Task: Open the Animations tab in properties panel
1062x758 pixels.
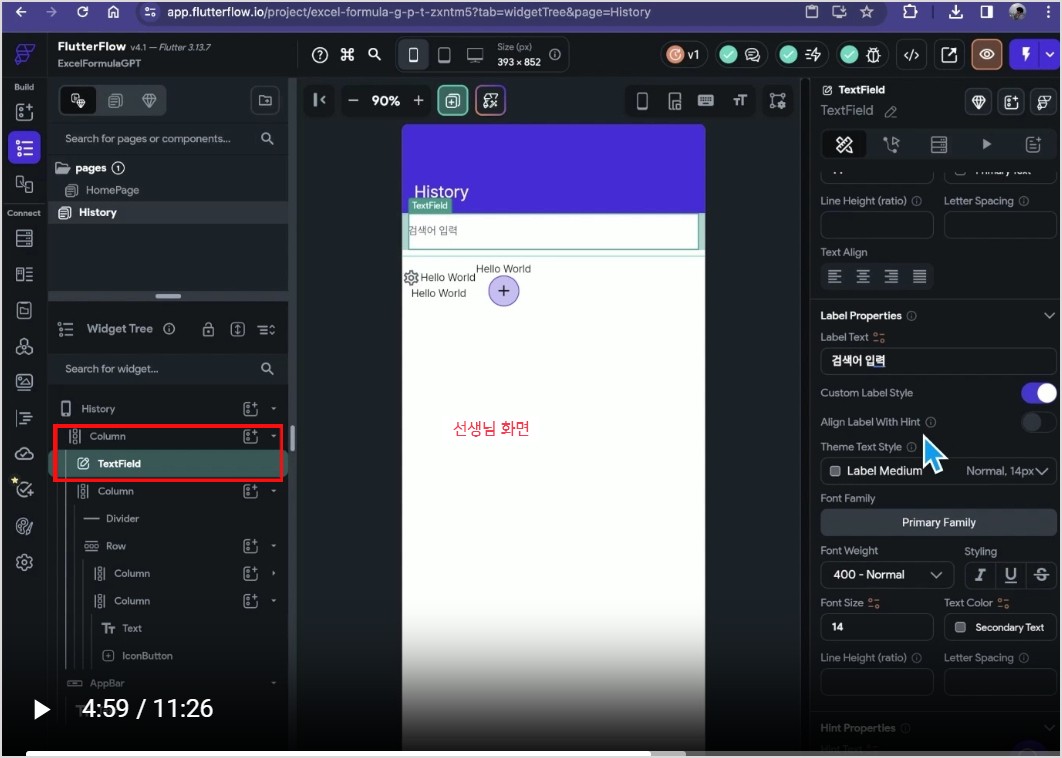Action: pyautogui.click(x=986, y=144)
